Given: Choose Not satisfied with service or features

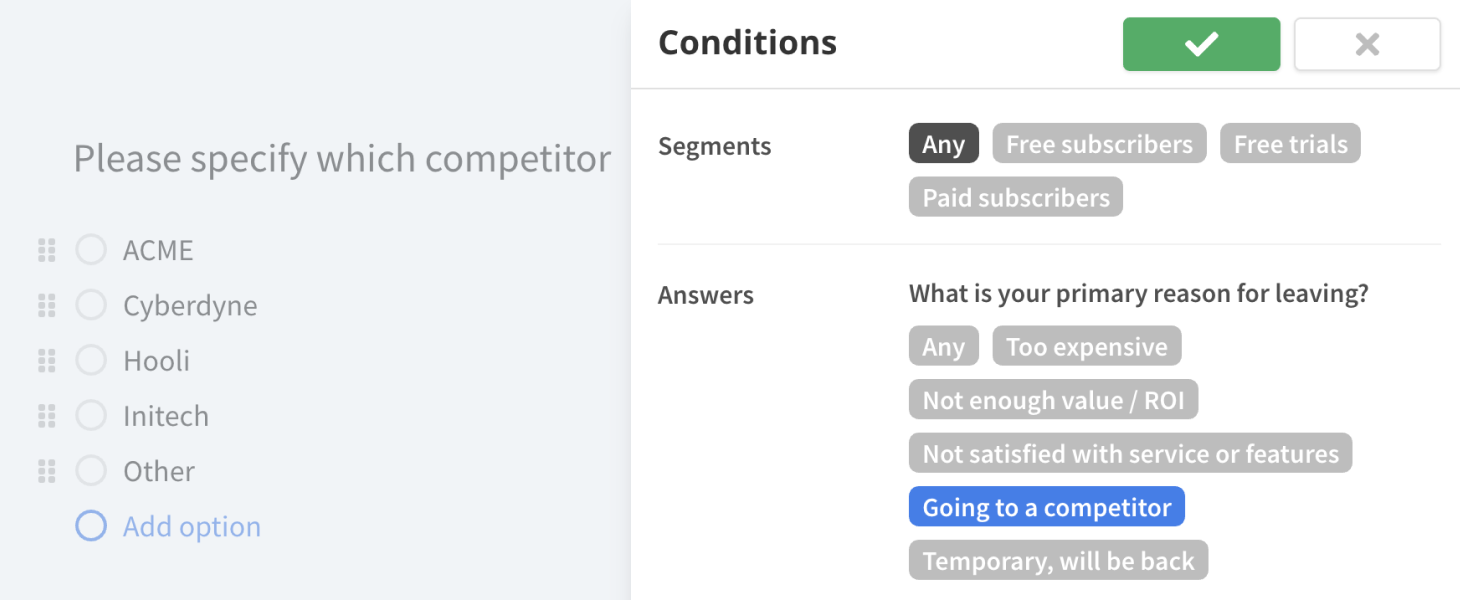Looking at the screenshot, I should coord(1130,454).
